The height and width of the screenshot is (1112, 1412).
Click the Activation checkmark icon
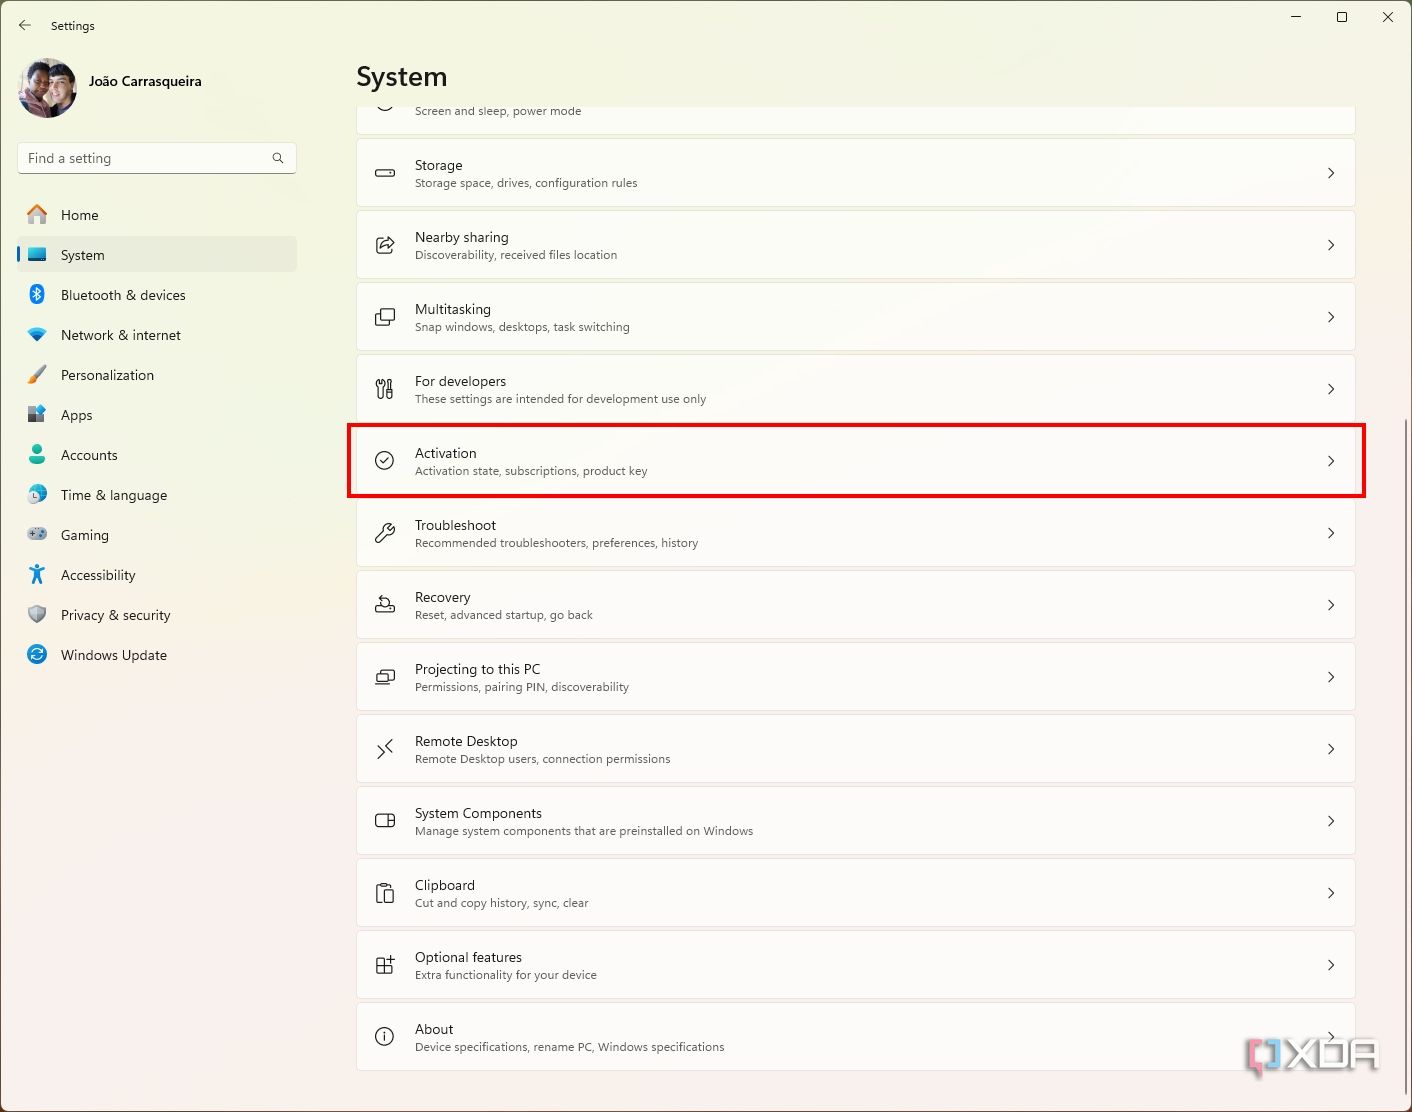click(x=385, y=461)
